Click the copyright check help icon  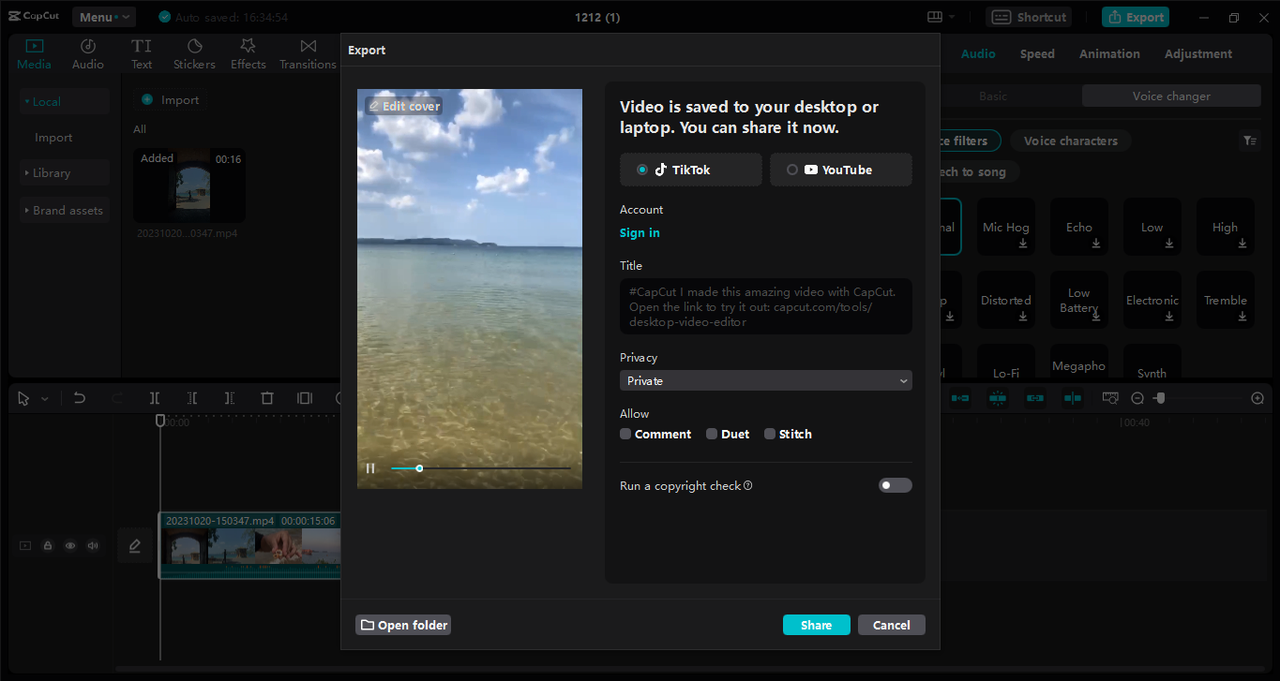(x=748, y=486)
